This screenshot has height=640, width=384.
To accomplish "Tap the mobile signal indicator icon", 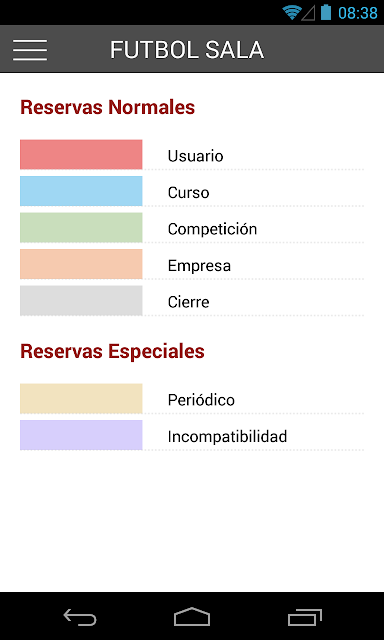I will (x=309, y=13).
